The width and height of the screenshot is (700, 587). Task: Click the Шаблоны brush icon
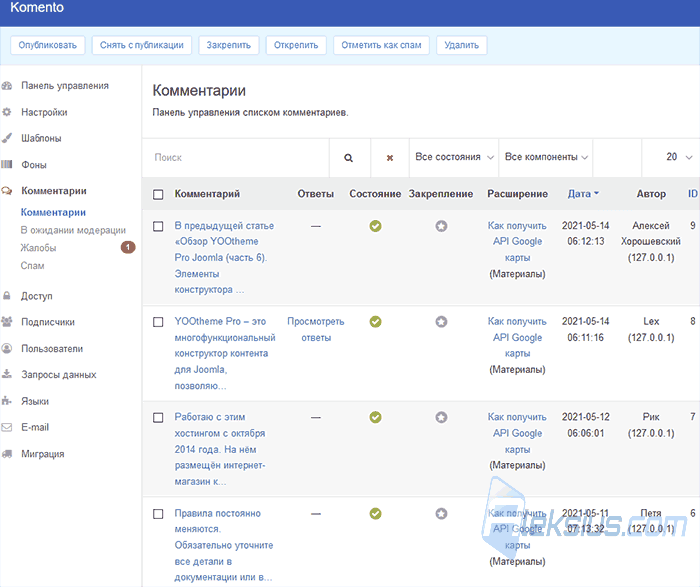click(7, 138)
